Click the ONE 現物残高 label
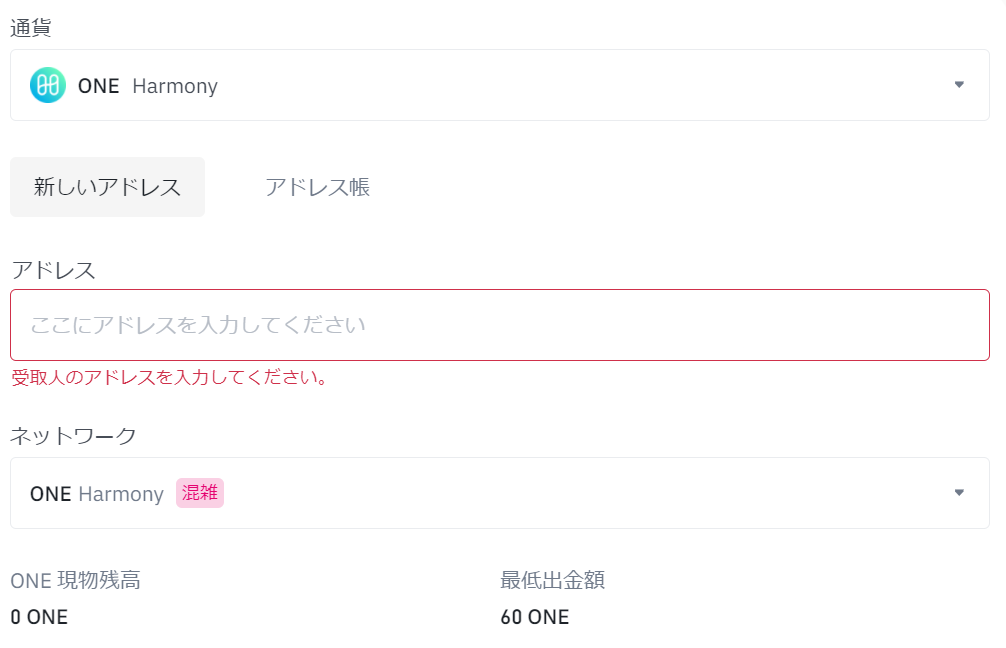1006x648 pixels. [75, 581]
